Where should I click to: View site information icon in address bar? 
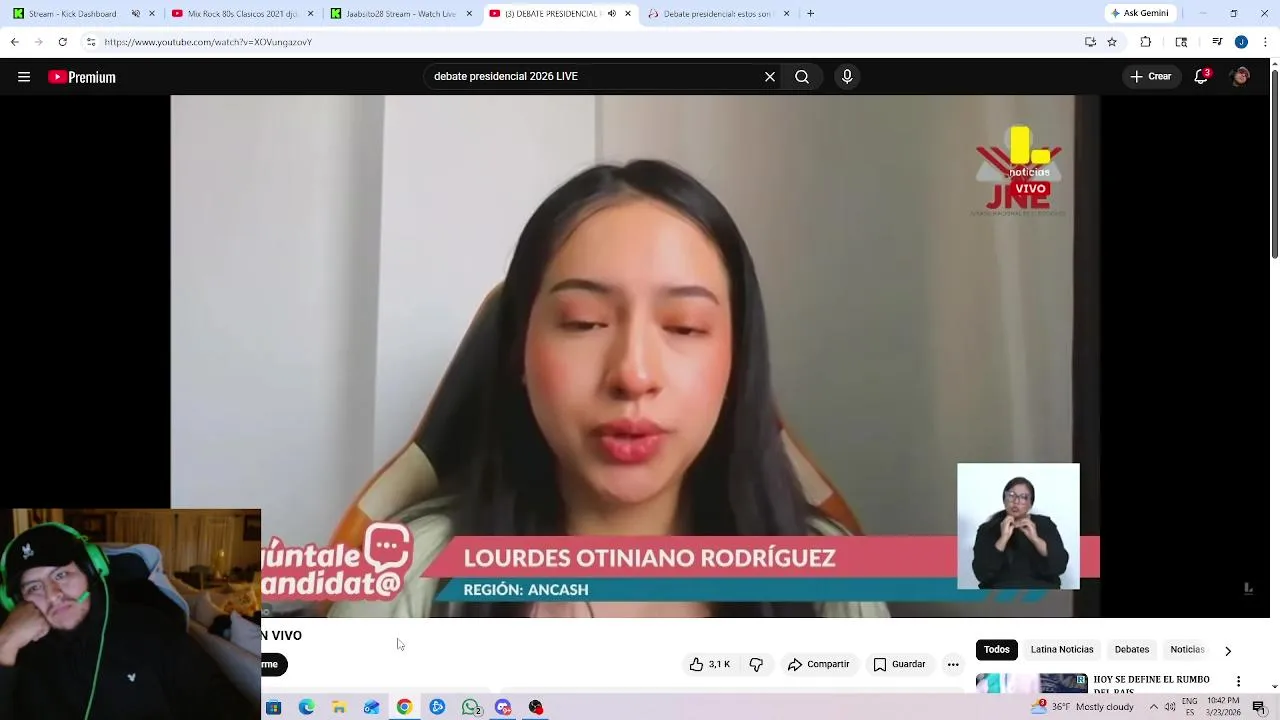91,42
